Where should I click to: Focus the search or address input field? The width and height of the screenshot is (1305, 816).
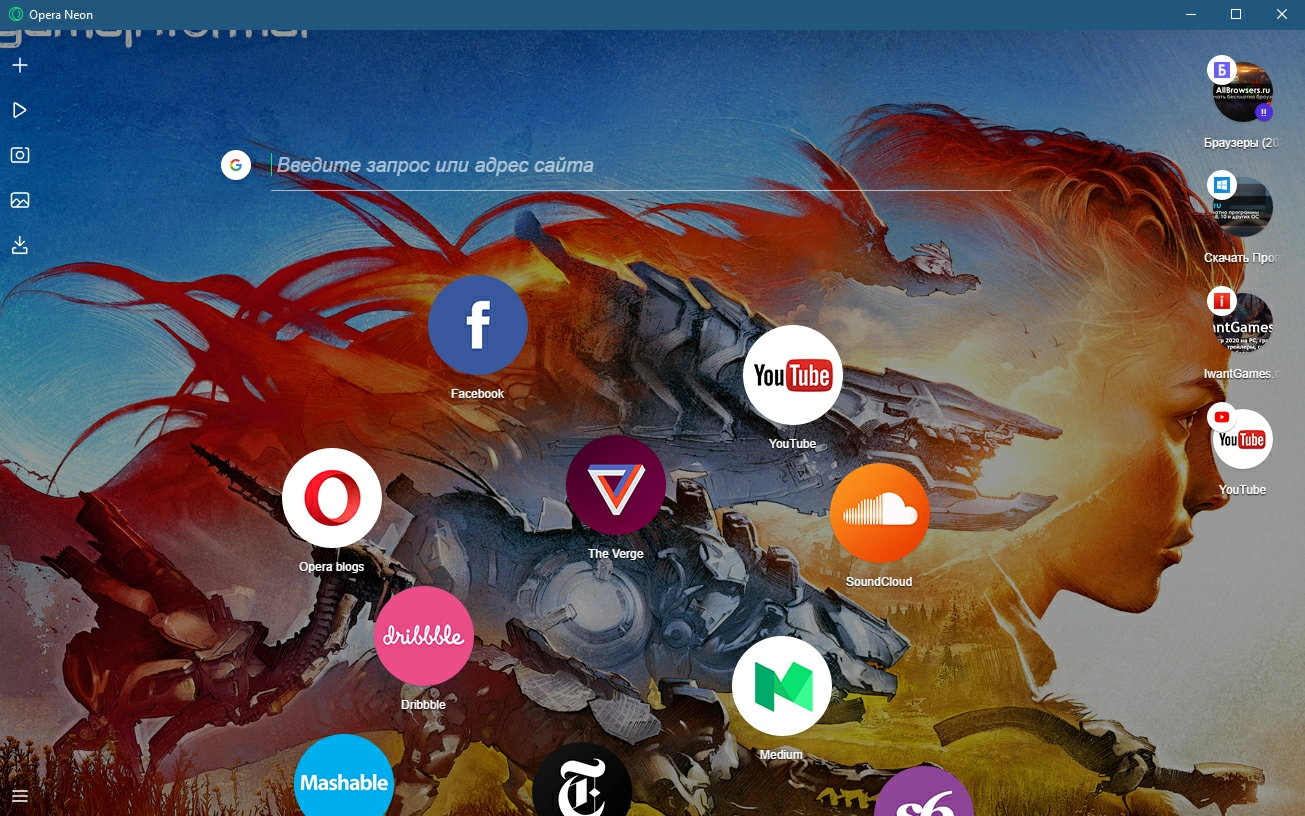(640, 165)
